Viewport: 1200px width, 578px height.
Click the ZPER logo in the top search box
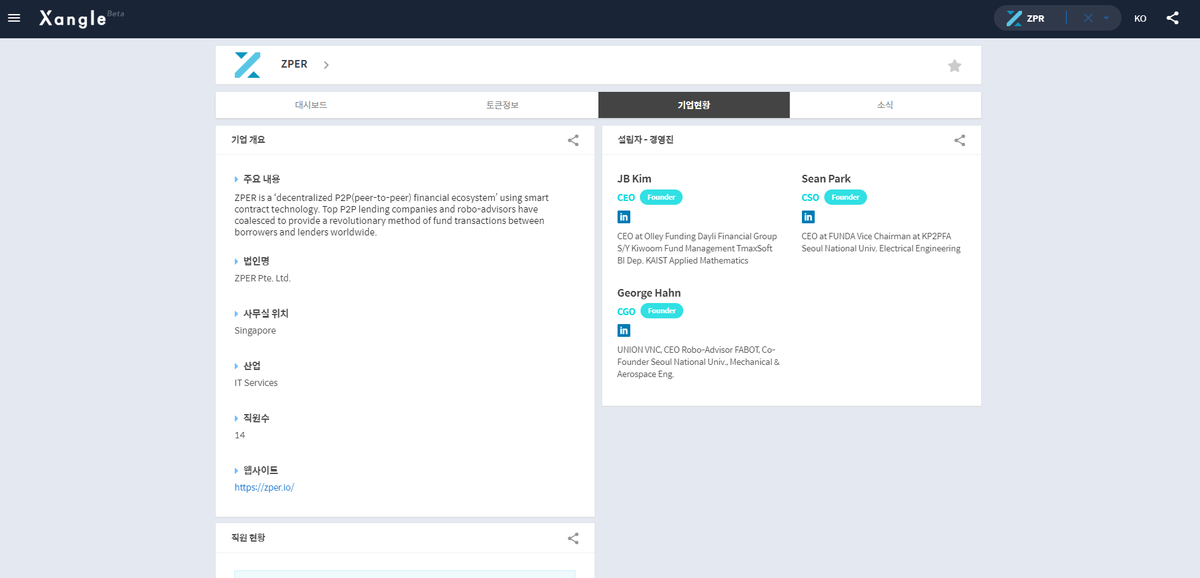[1014, 18]
